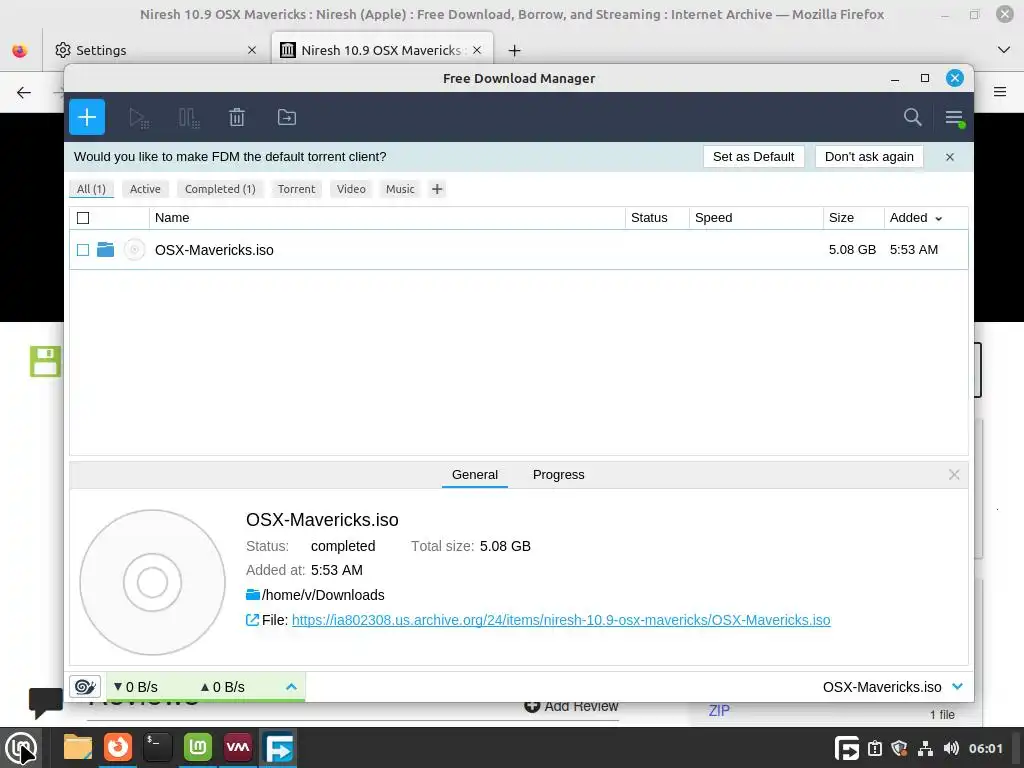The image size is (1024, 768).
Task: Click speech bubble icon on webpage
Action: pyautogui.click(x=46, y=703)
